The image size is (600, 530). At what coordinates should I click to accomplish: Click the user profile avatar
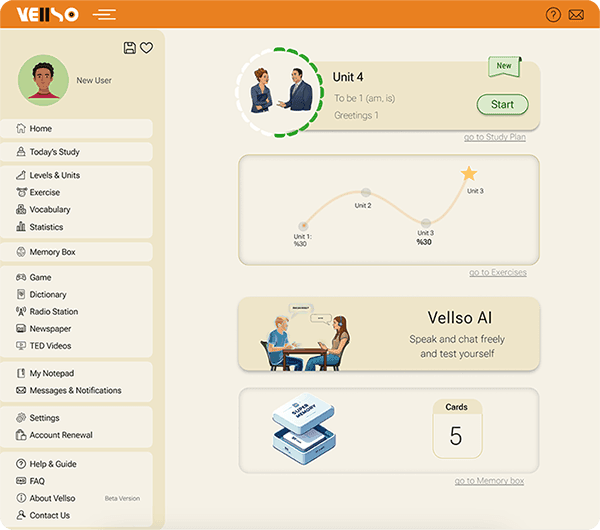click(43, 80)
